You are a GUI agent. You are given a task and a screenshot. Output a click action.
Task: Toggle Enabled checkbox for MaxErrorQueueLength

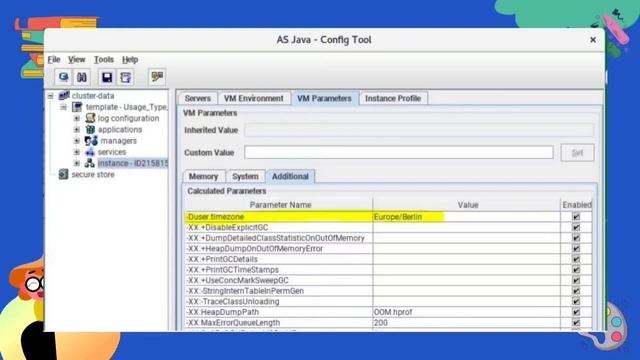coord(576,323)
